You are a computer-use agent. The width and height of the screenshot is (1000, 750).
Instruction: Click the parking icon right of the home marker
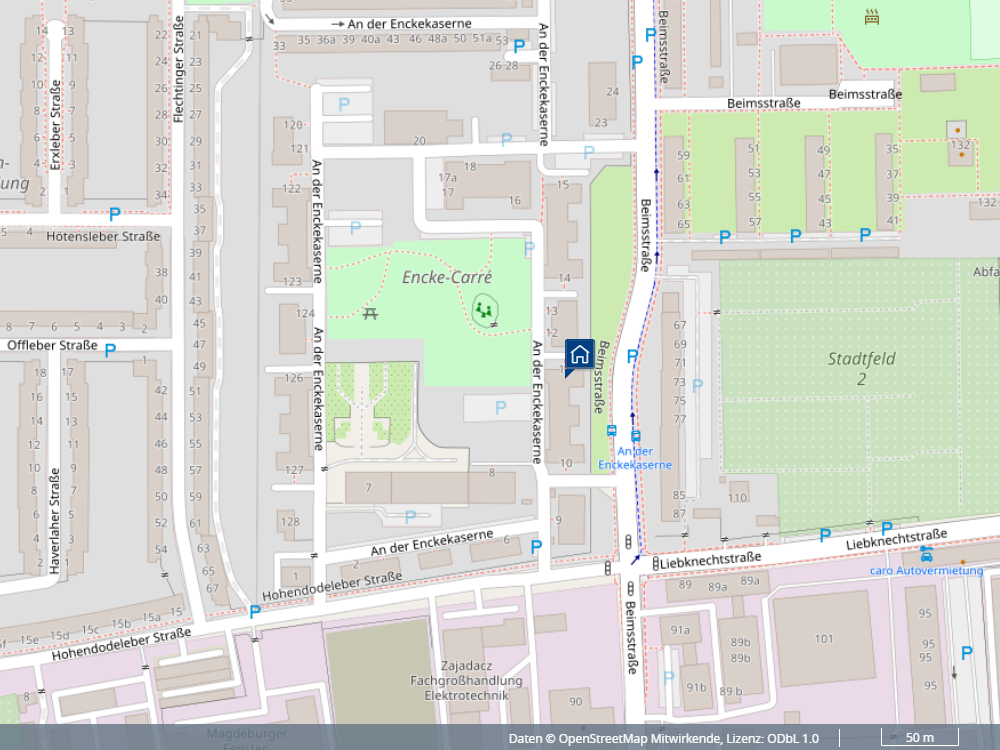point(632,356)
